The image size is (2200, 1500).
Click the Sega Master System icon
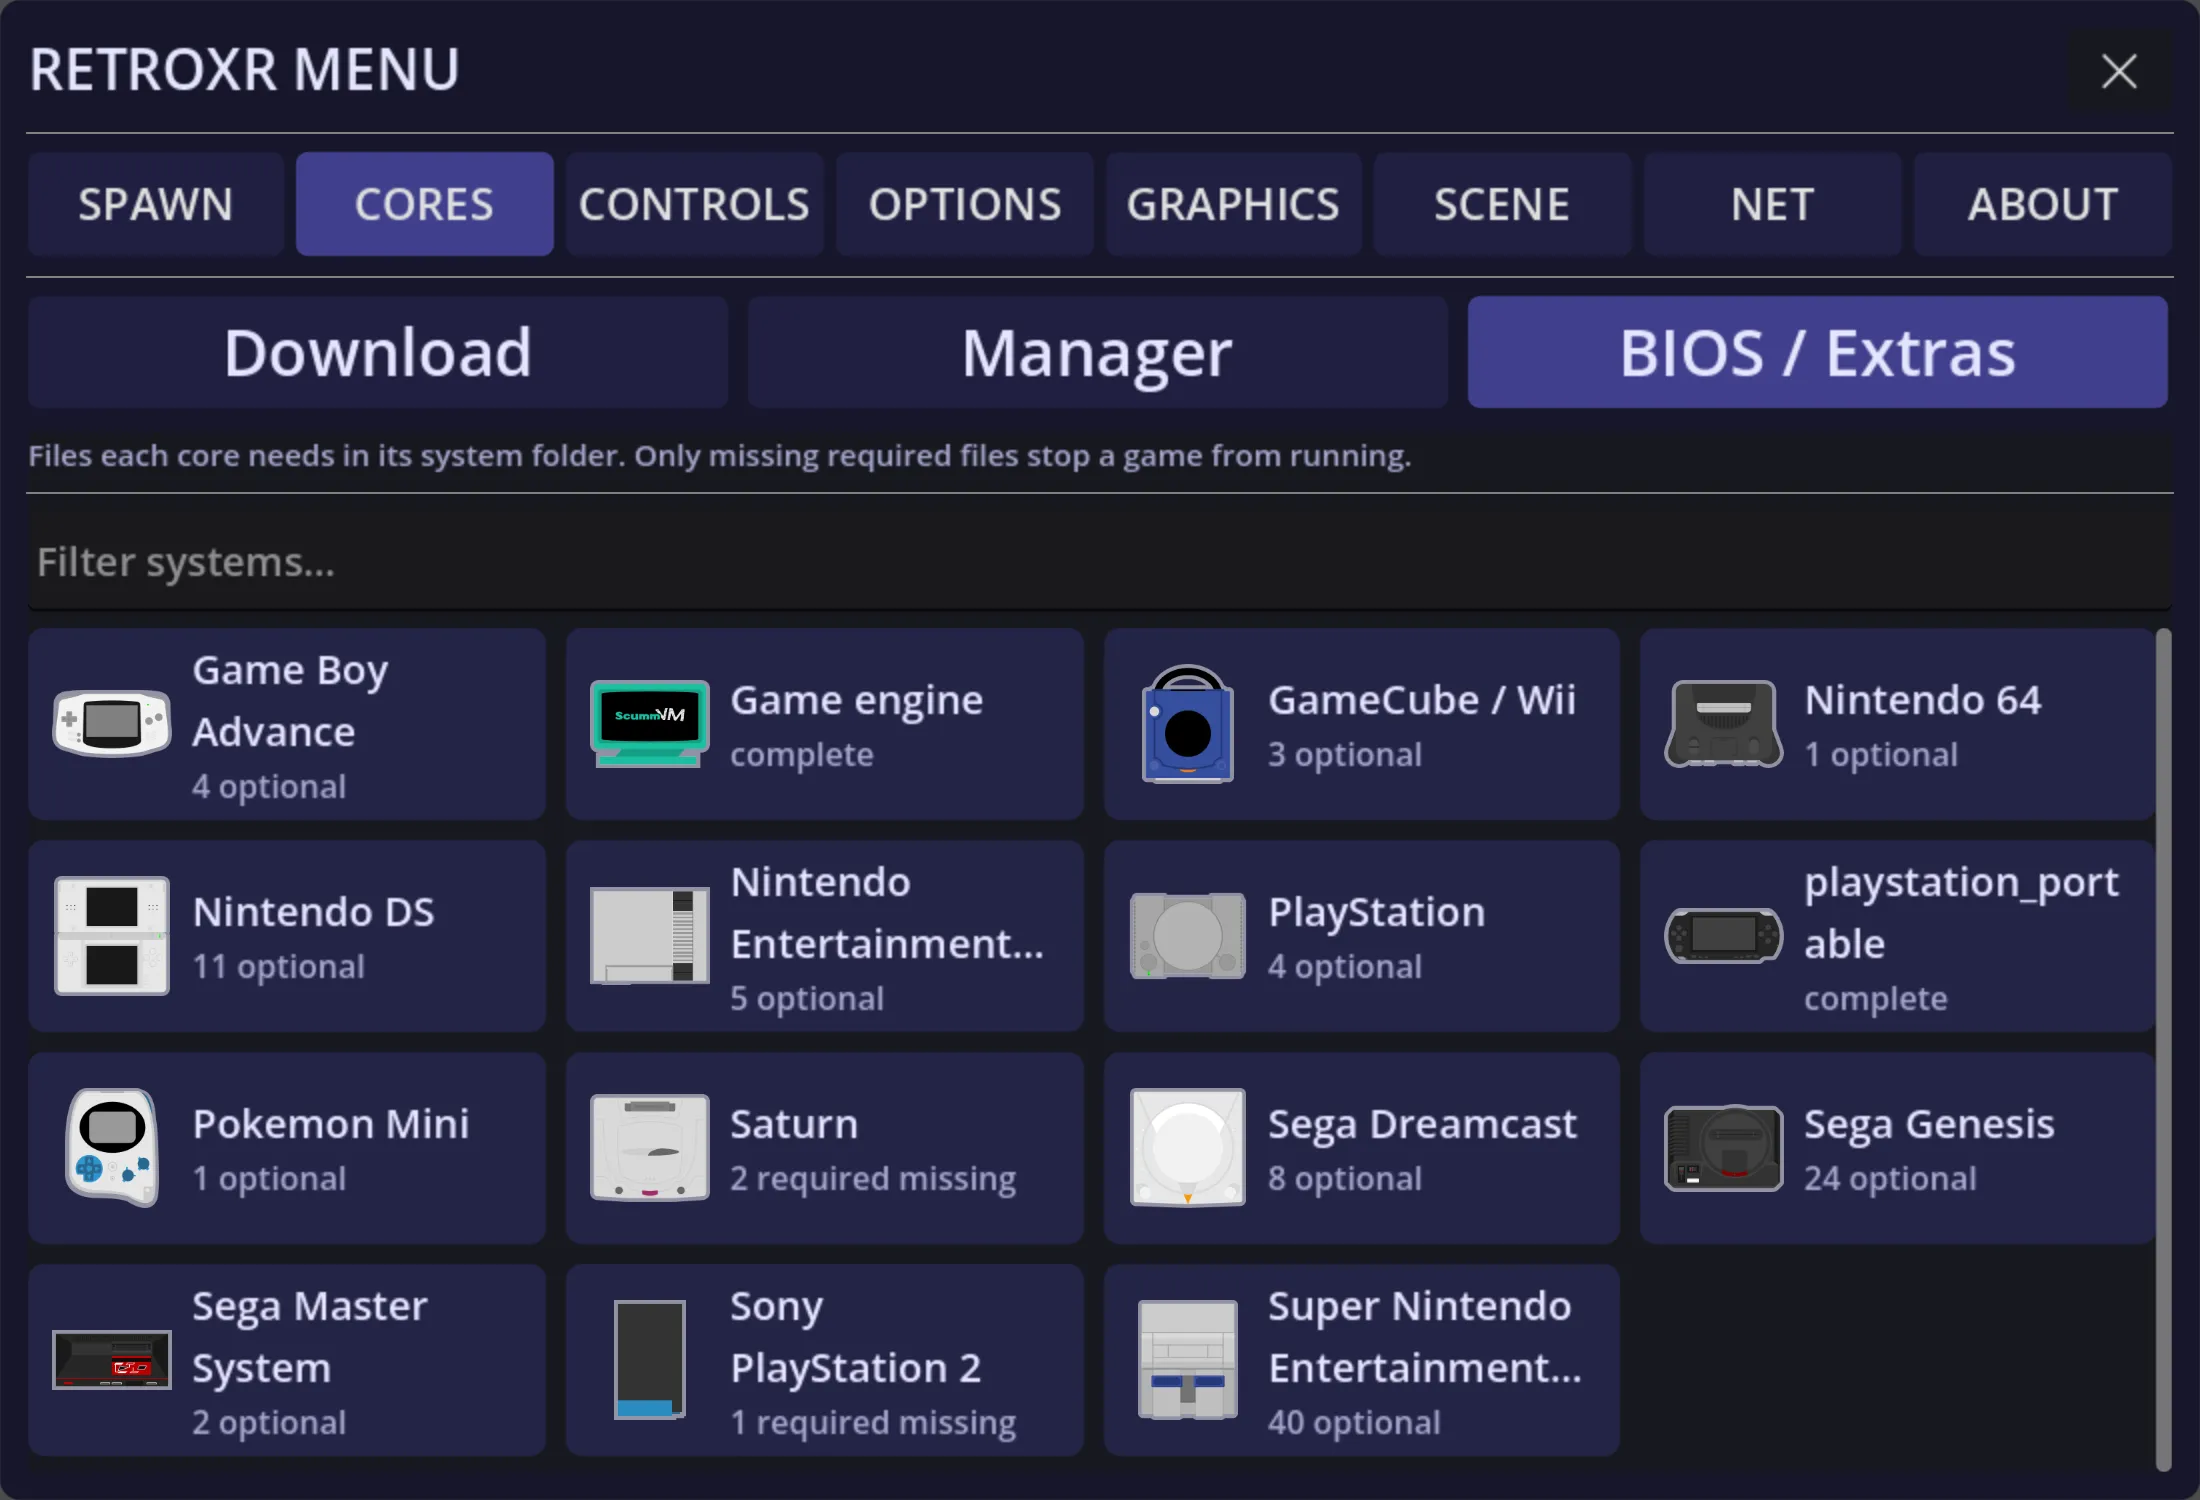tap(111, 1360)
